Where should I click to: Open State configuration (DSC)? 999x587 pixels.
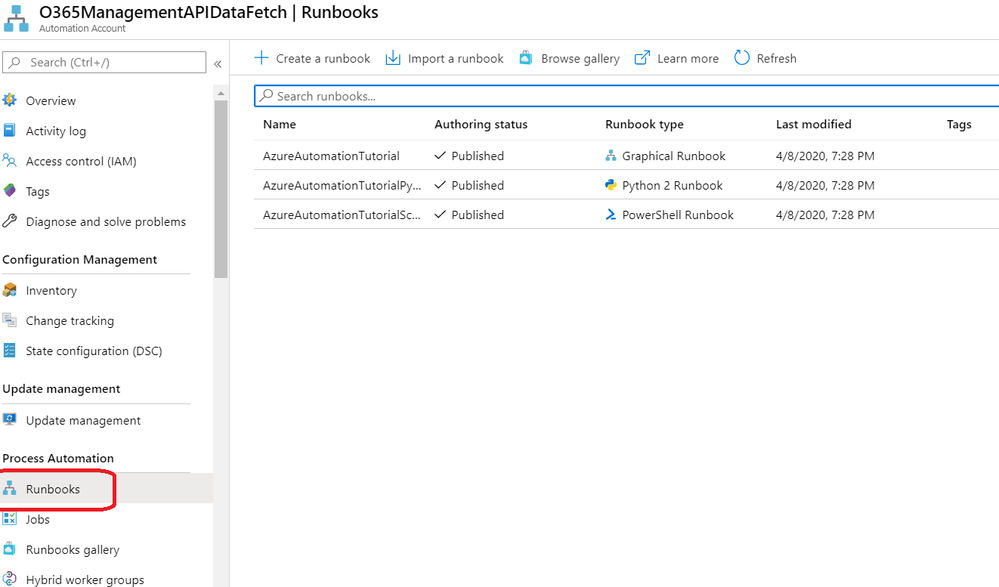tap(94, 351)
